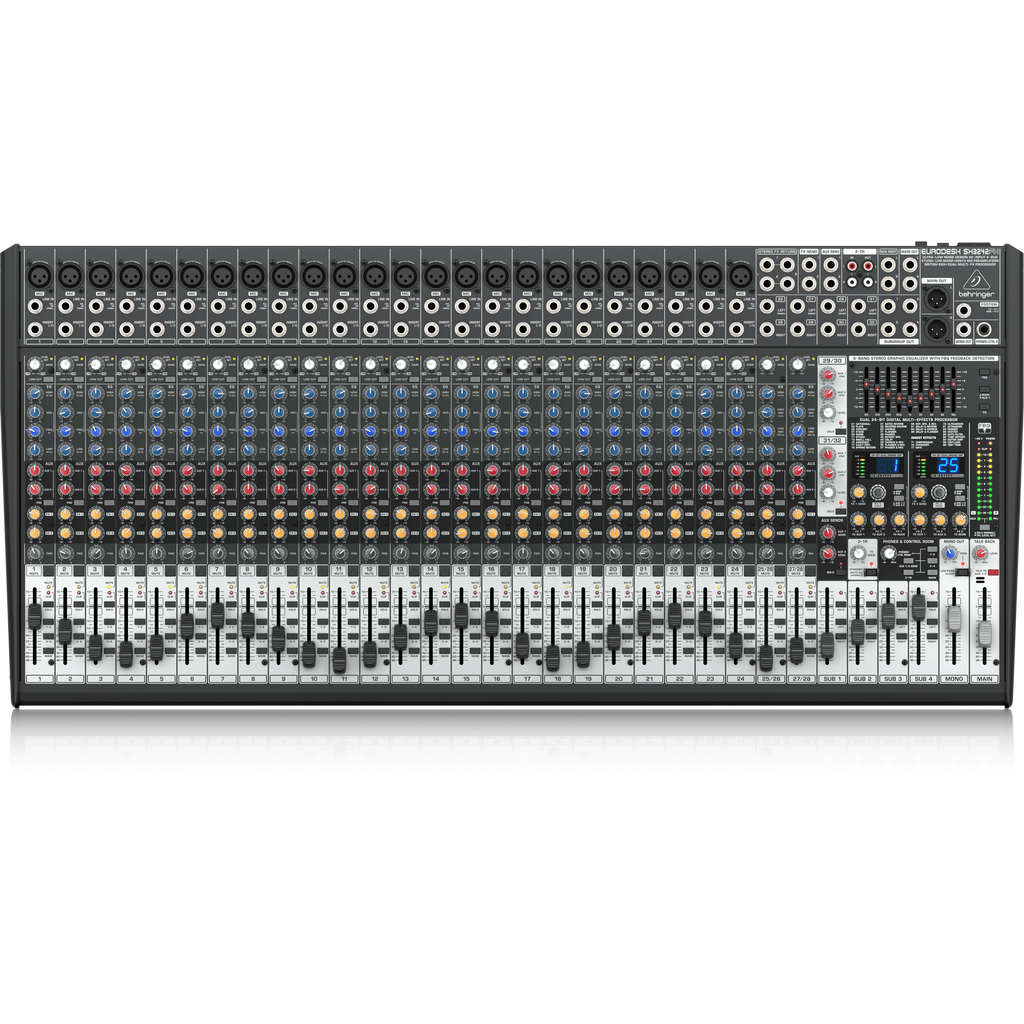Click the MAIN label below the fader

click(985, 679)
